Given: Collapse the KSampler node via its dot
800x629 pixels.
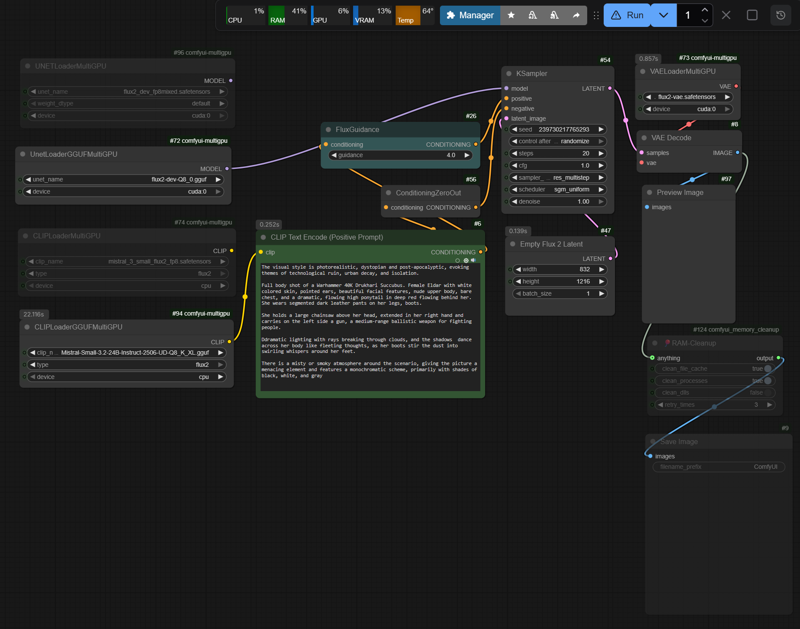Looking at the screenshot, I should (509, 74).
